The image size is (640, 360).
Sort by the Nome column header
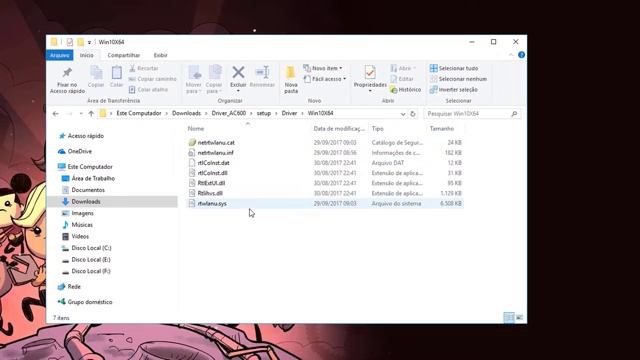pyautogui.click(x=247, y=129)
